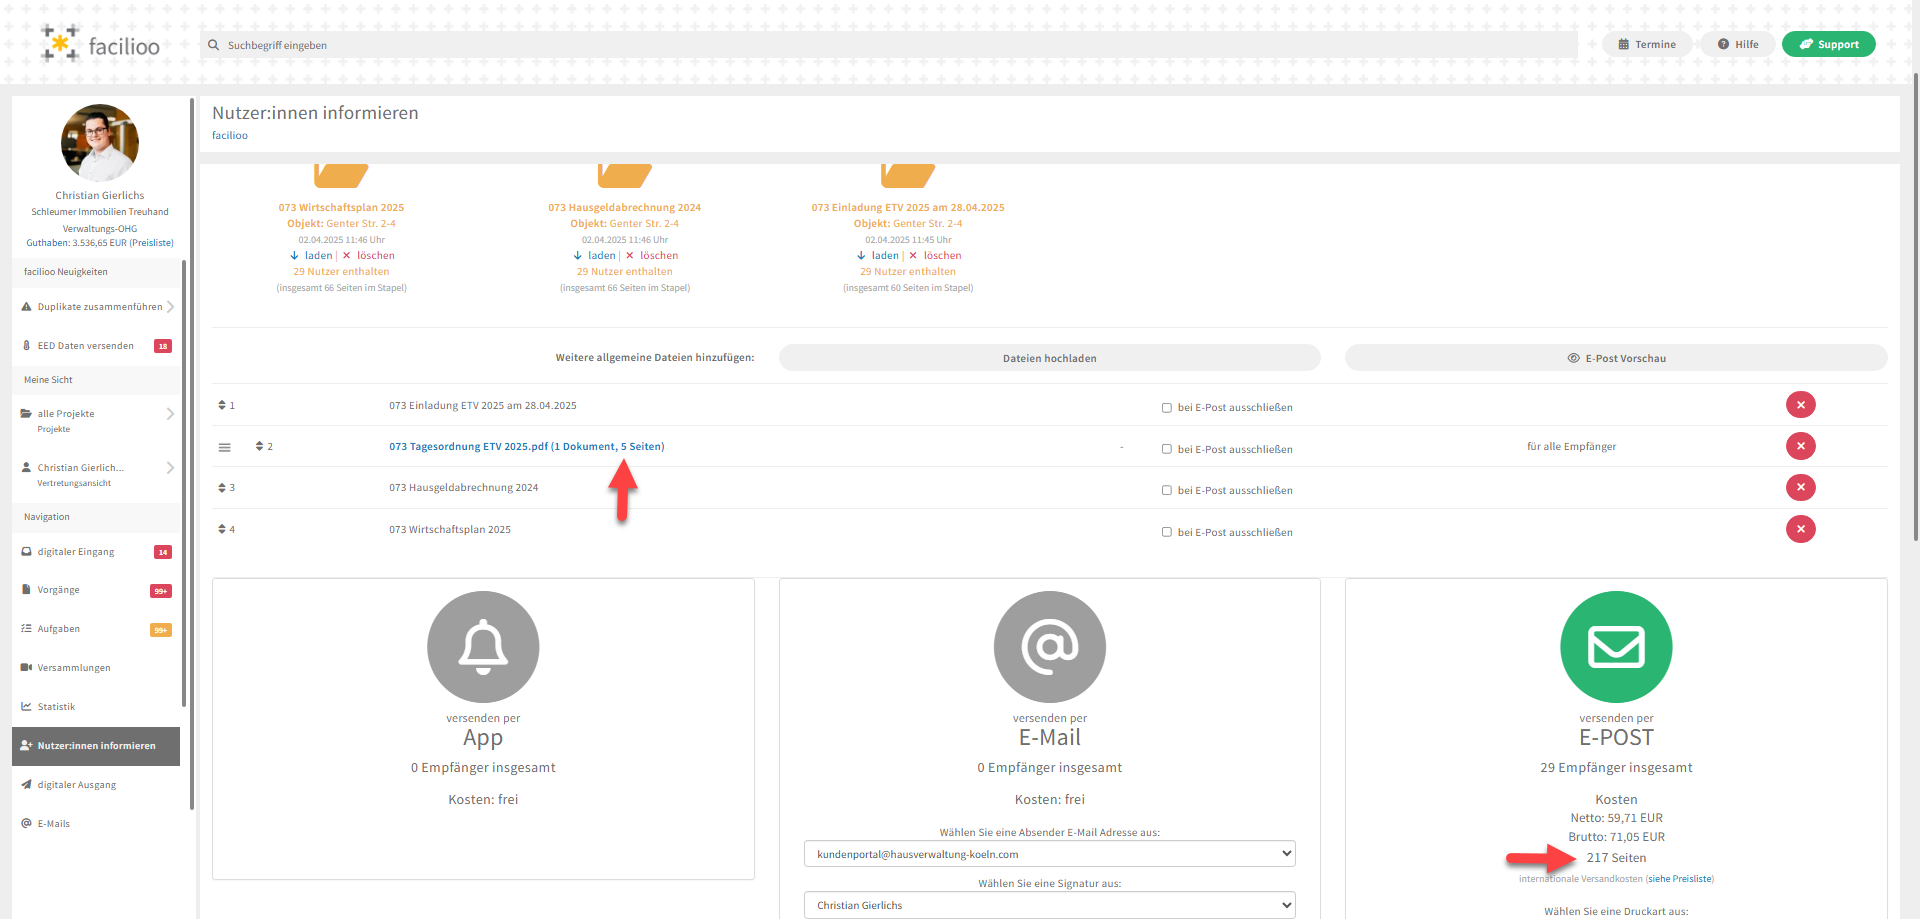Tick E-Post exclusion for Wirtschaftsplan 2025

click(1166, 533)
